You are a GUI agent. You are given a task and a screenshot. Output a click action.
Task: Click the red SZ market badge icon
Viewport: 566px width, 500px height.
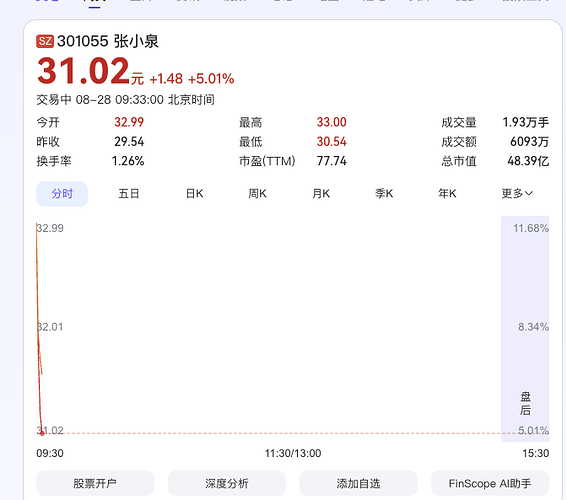coord(45,41)
